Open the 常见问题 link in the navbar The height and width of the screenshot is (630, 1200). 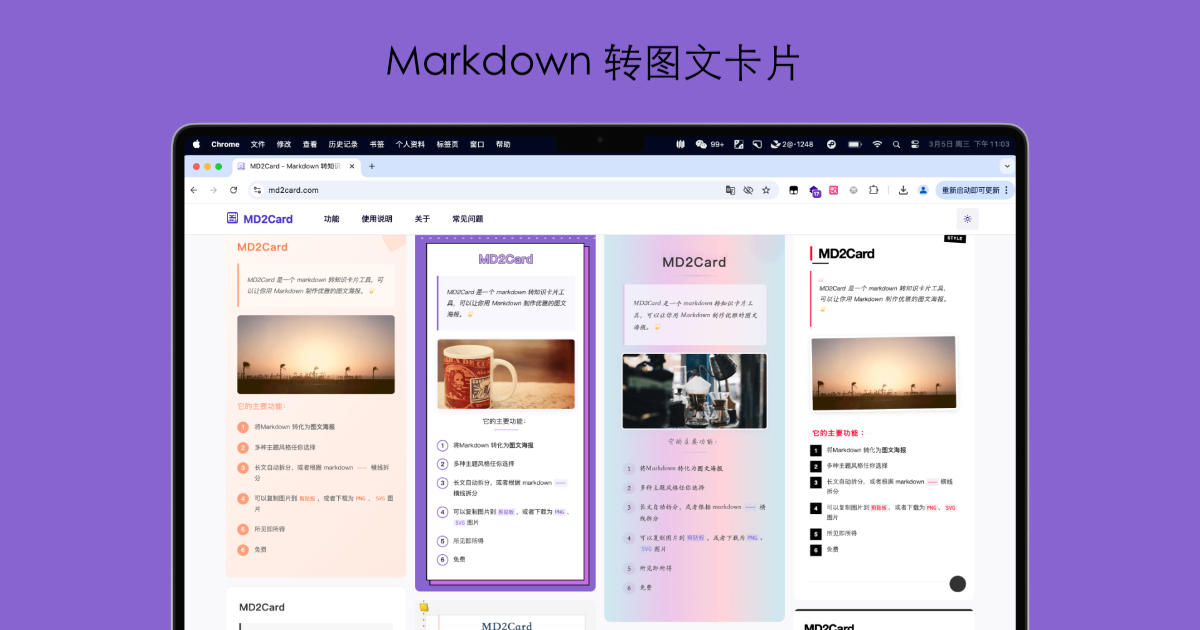(x=467, y=218)
